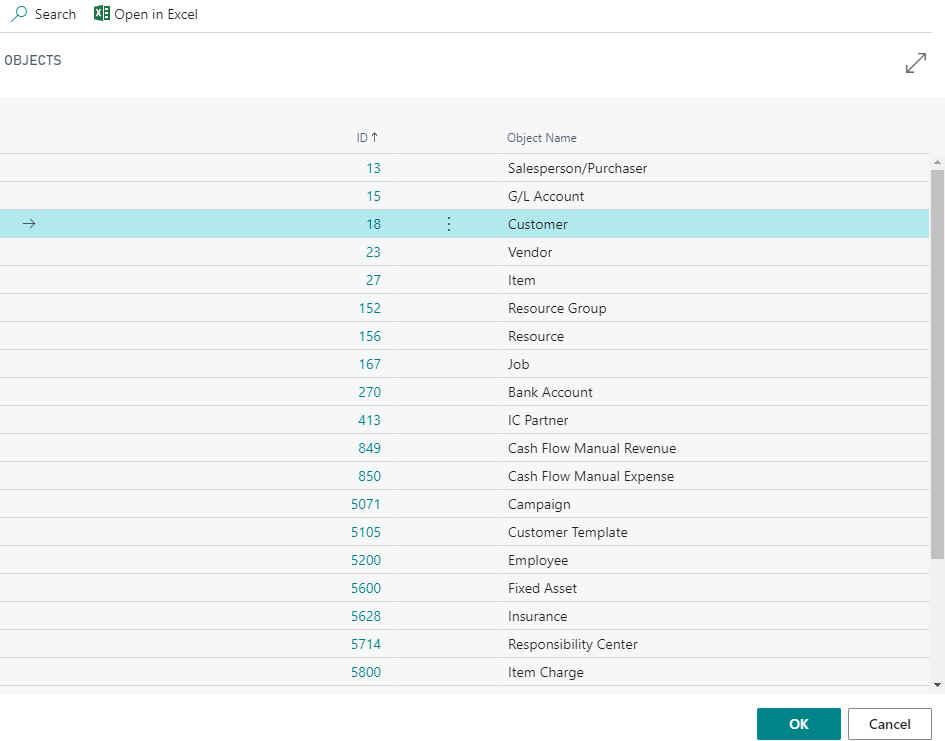Choose the Responsibility Center object

572,644
